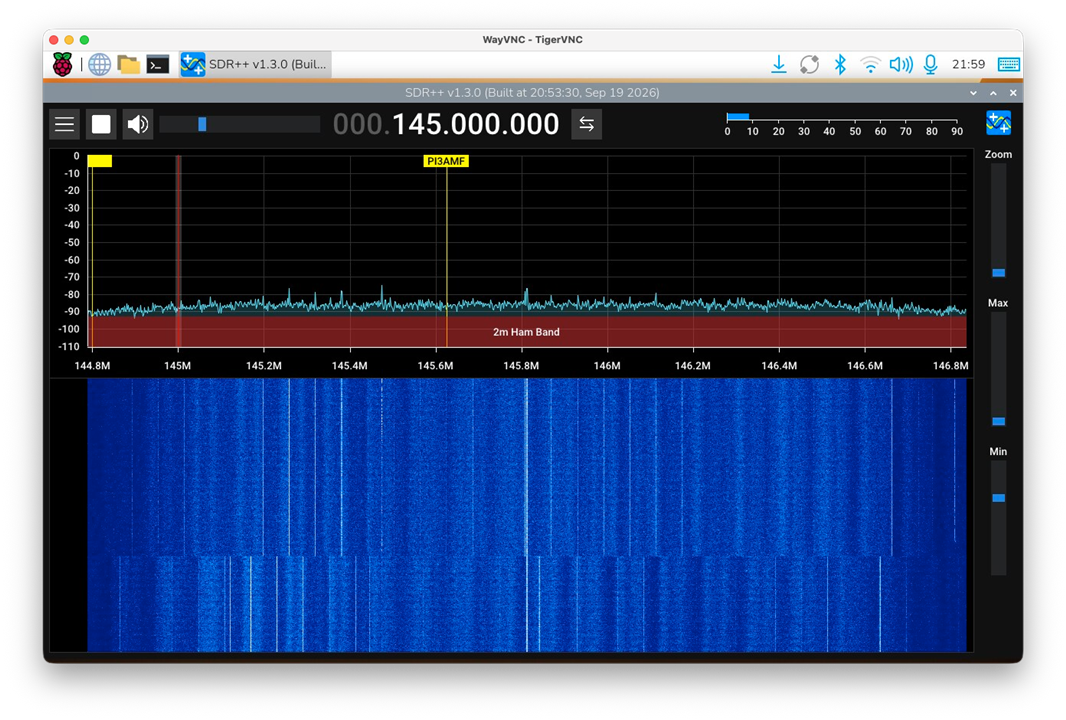Viewport: 1066px width, 720px height.
Task: Open the Wi-Fi network tray menu
Action: [x=870, y=65]
